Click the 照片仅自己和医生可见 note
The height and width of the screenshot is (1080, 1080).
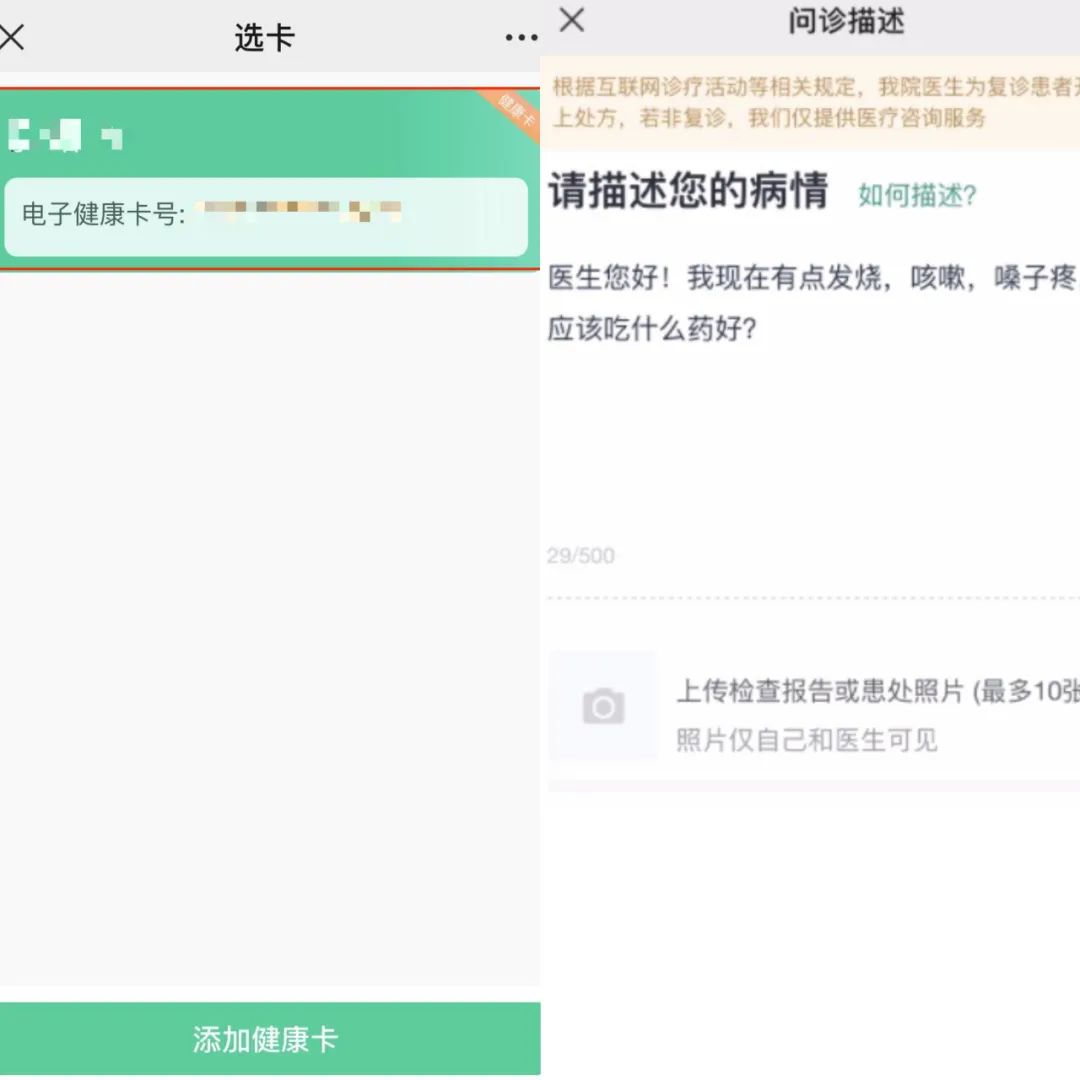[807, 741]
